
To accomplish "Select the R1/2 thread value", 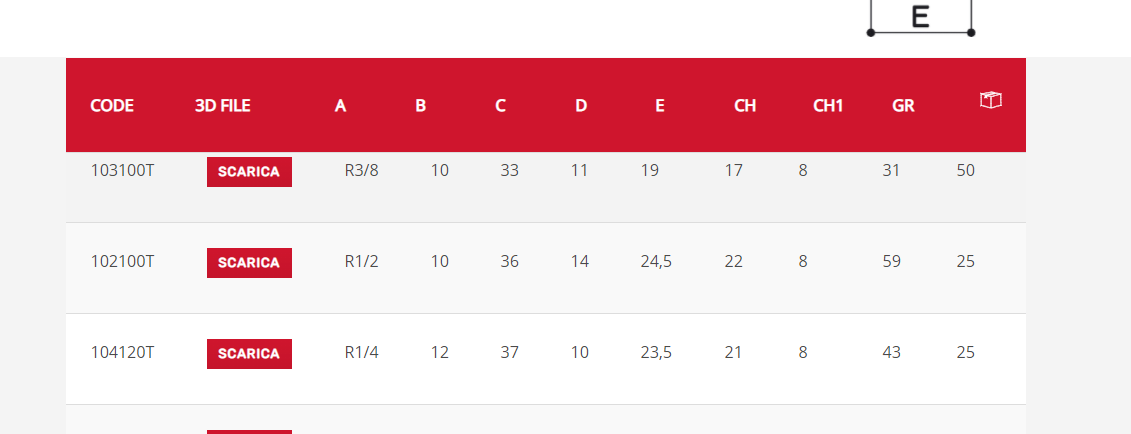I will 361,262.
